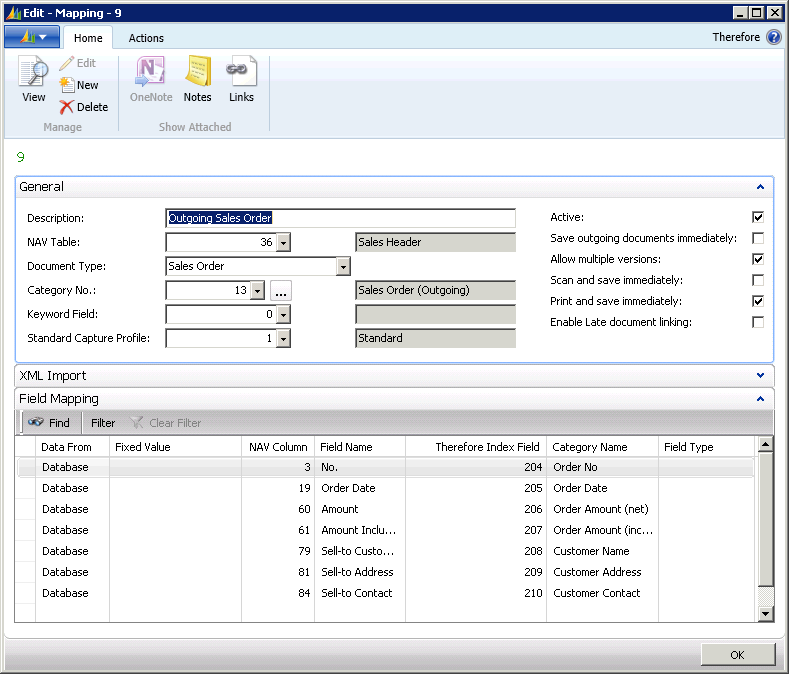
Task: Open attached Notes
Action: click(197, 73)
